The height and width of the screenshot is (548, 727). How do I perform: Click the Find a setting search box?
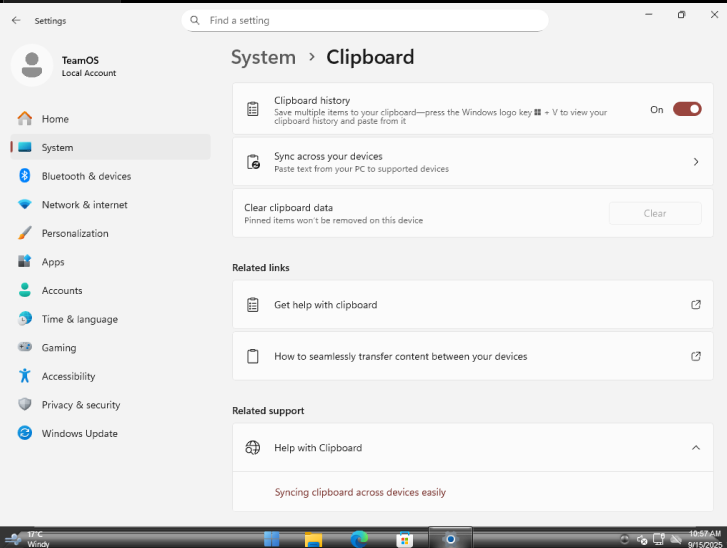[365, 20]
